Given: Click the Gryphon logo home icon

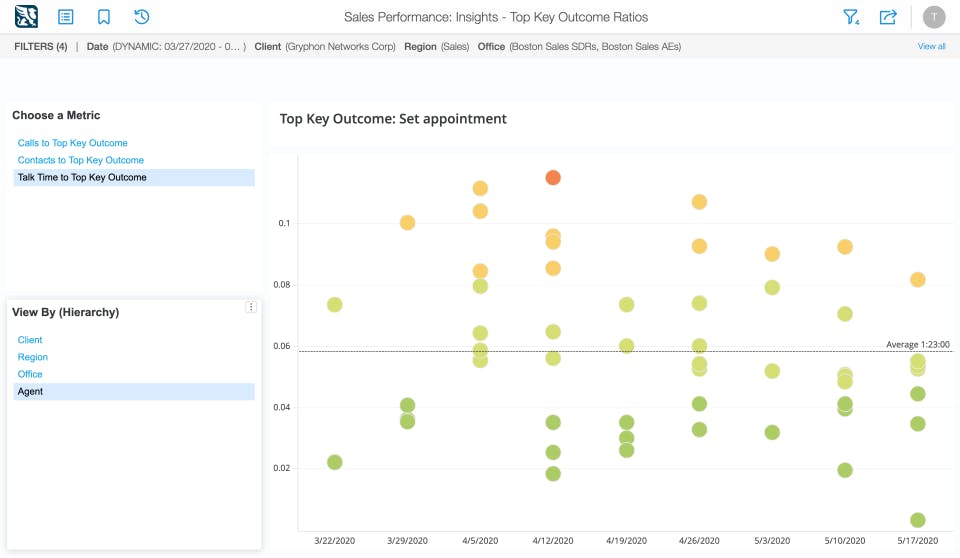Looking at the screenshot, I should pos(27,17).
